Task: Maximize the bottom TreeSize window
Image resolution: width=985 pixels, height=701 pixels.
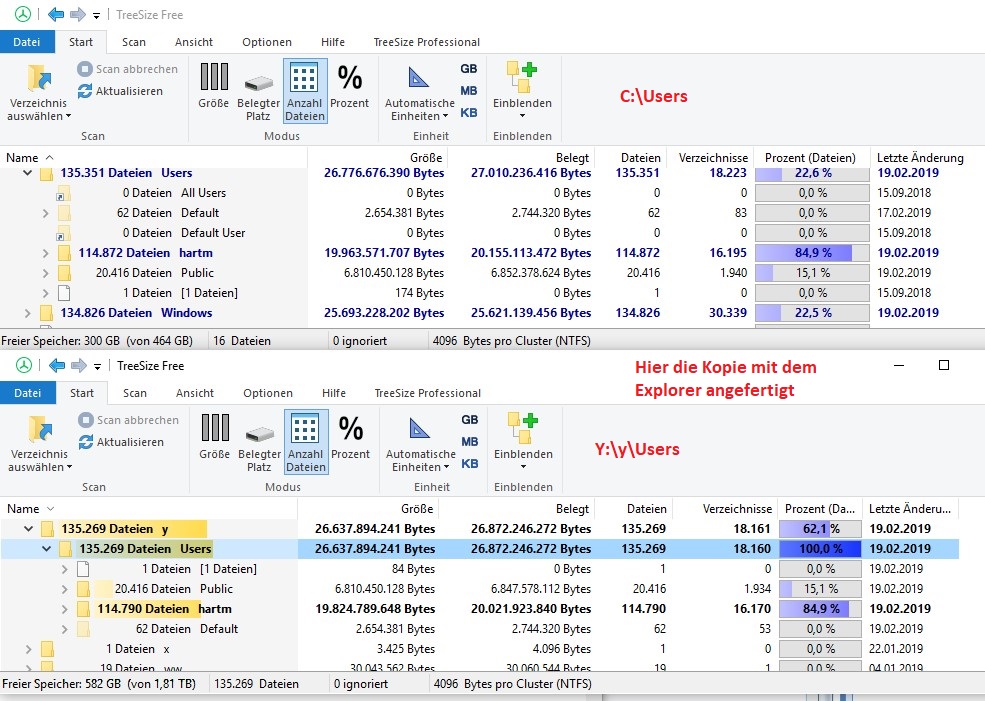Action: [944, 366]
